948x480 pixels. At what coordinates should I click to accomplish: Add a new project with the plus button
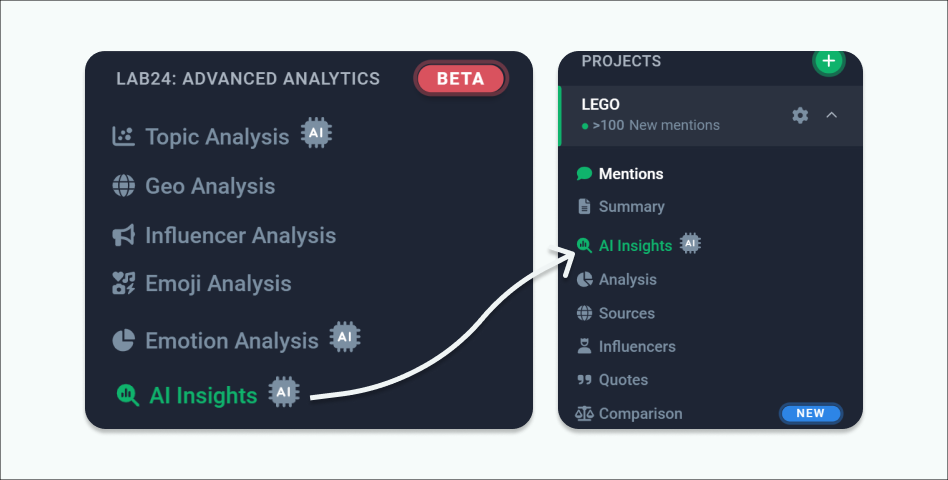pyautogui.click(x=828, y=61)
